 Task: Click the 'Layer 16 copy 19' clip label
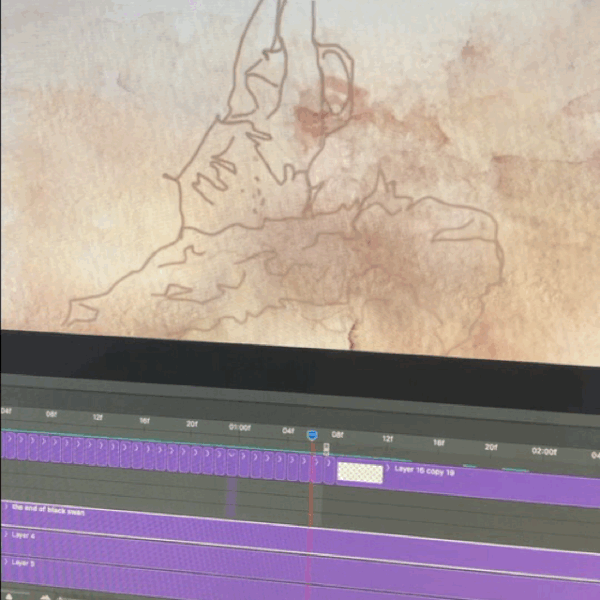[424, 470]
